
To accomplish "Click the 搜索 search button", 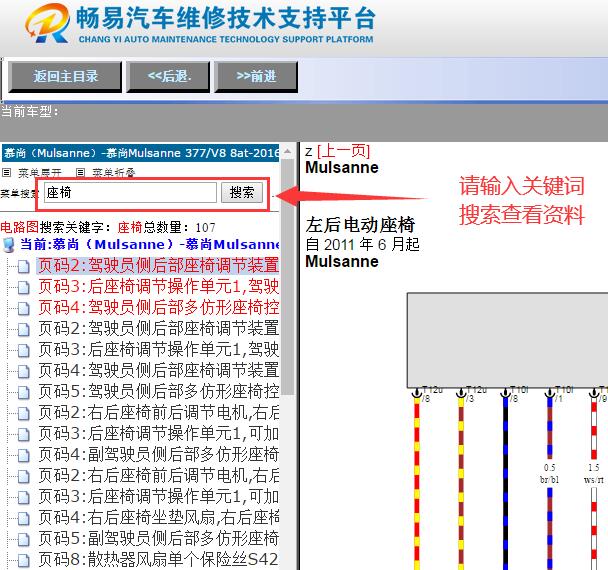I will 242,192.
